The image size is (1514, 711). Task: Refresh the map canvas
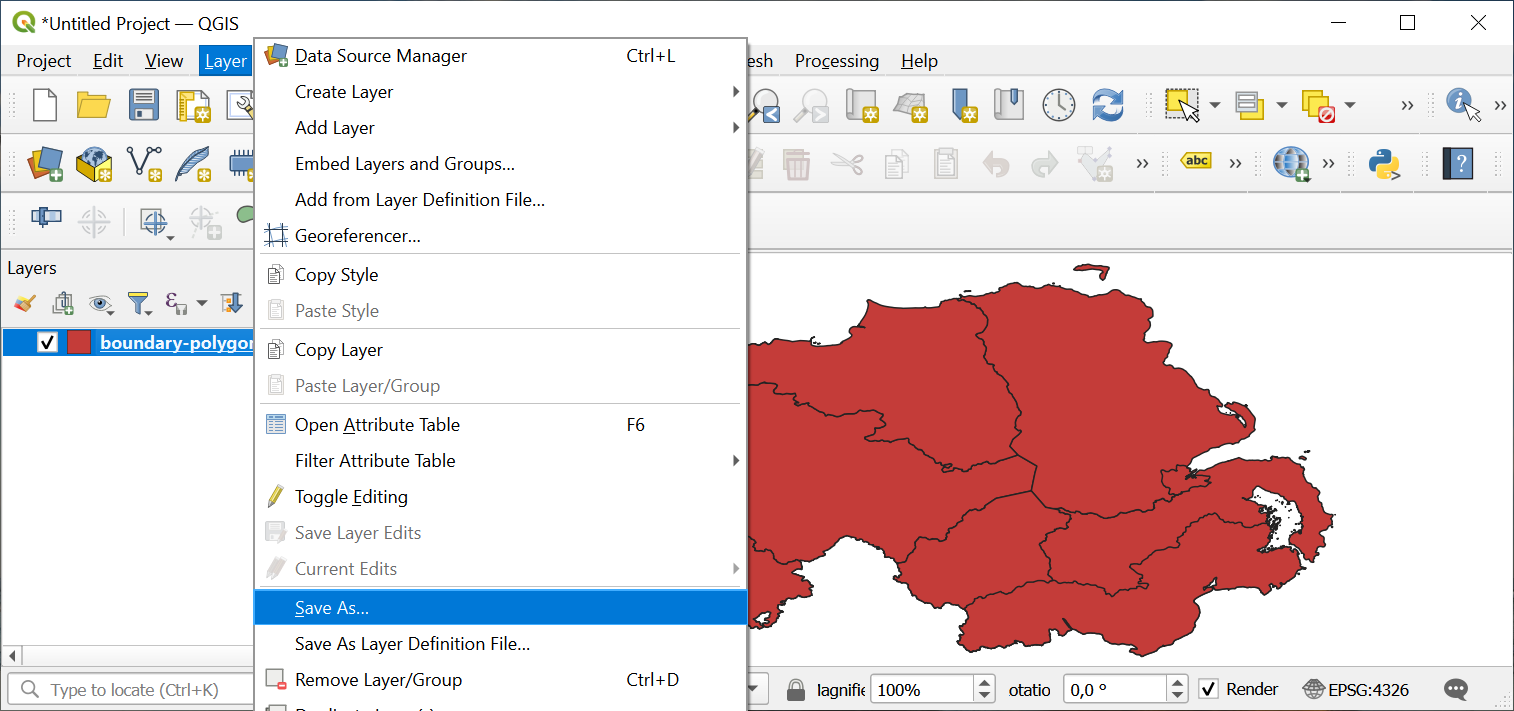(x=1108, y=104)
